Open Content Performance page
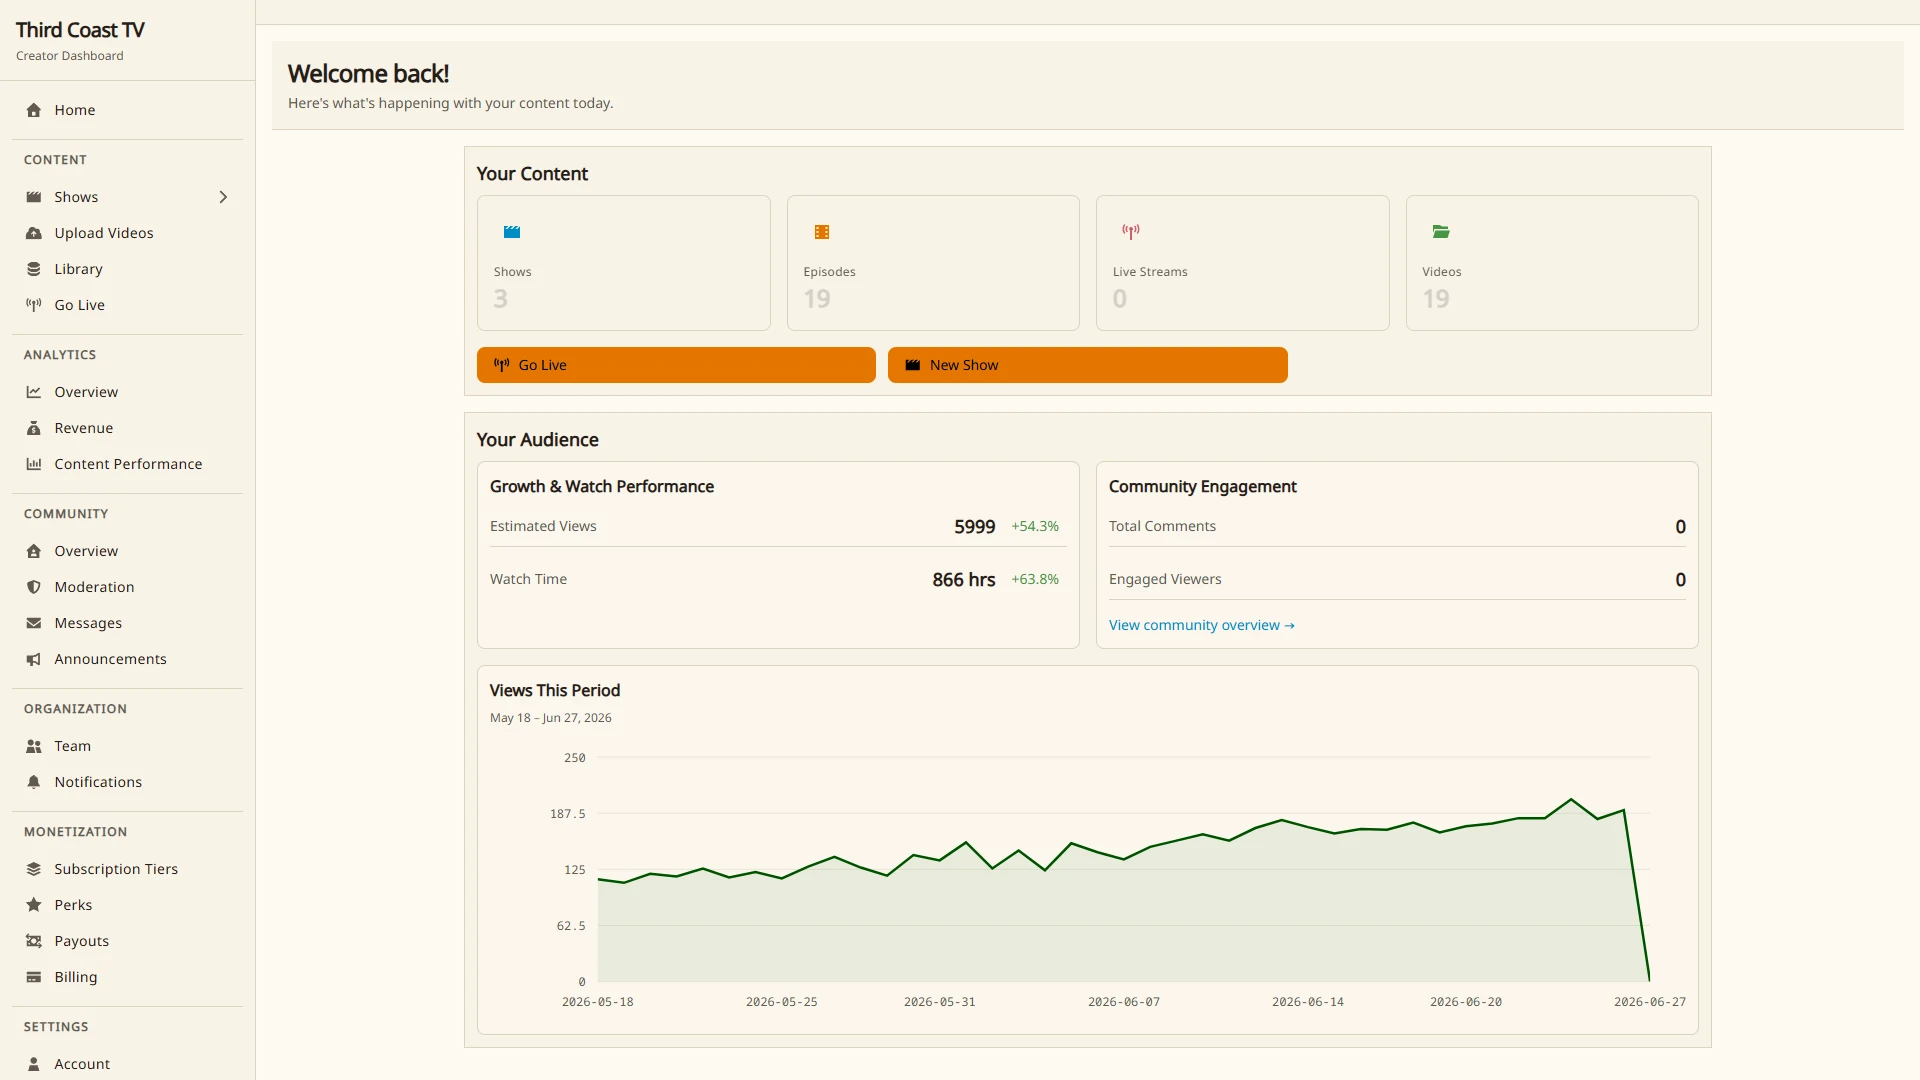Viewport: 1920px width, 1080px height. pos(128,464)
